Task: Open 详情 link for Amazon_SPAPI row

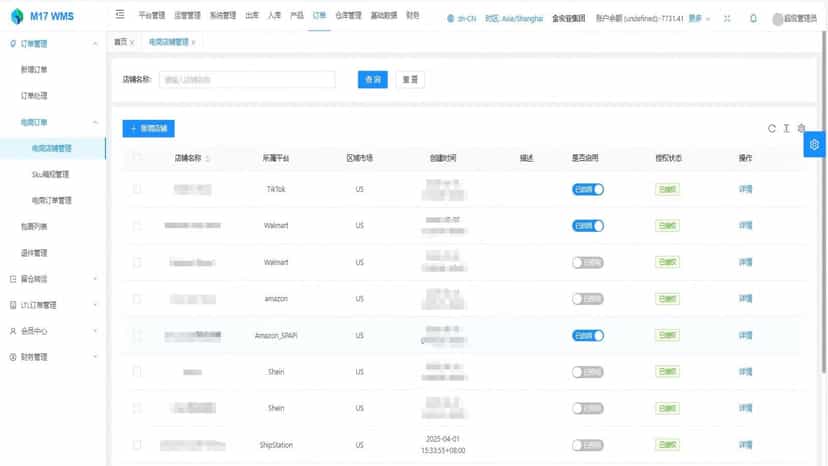Action: 745,335
